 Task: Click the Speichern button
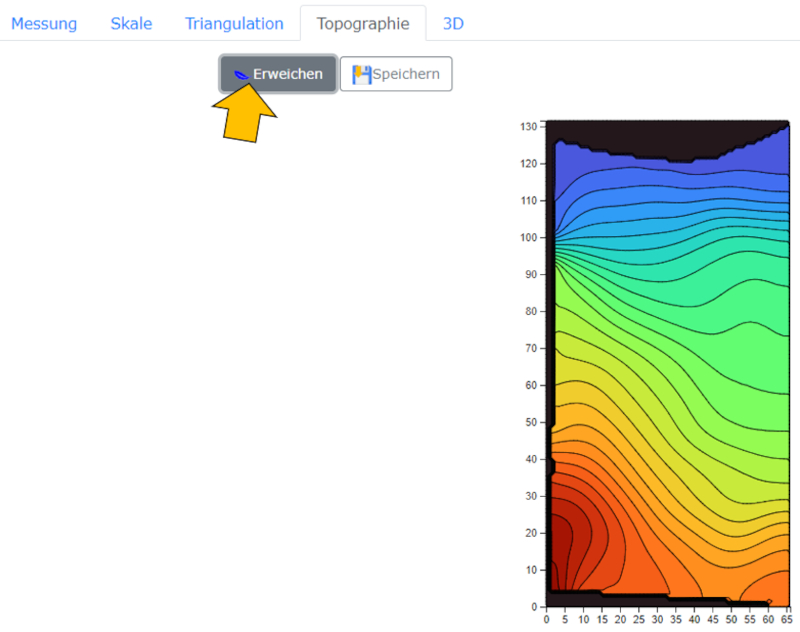click(396, 74)
